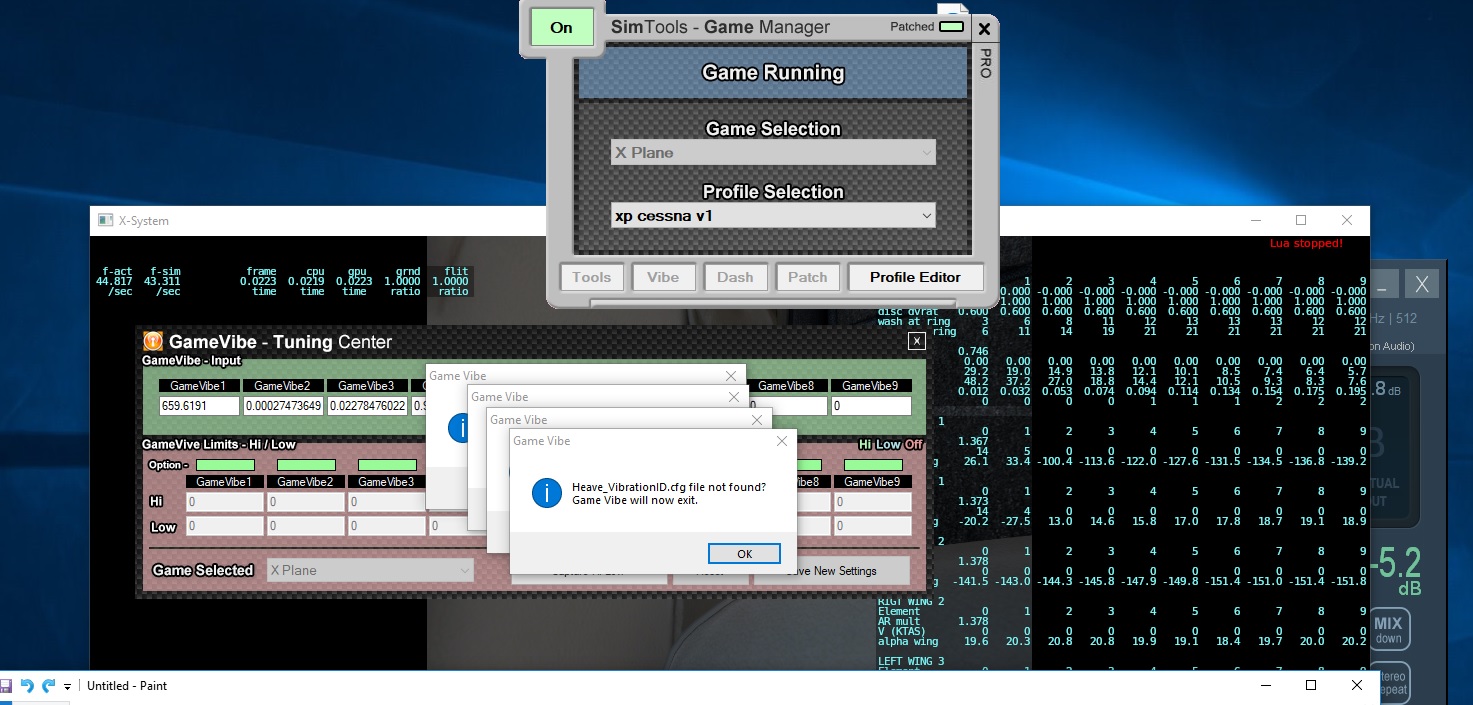Click the blue info icon beside the Heave_VibrationID message
Viewport: 1473px width, 705px height.
[x=546, y=492]
